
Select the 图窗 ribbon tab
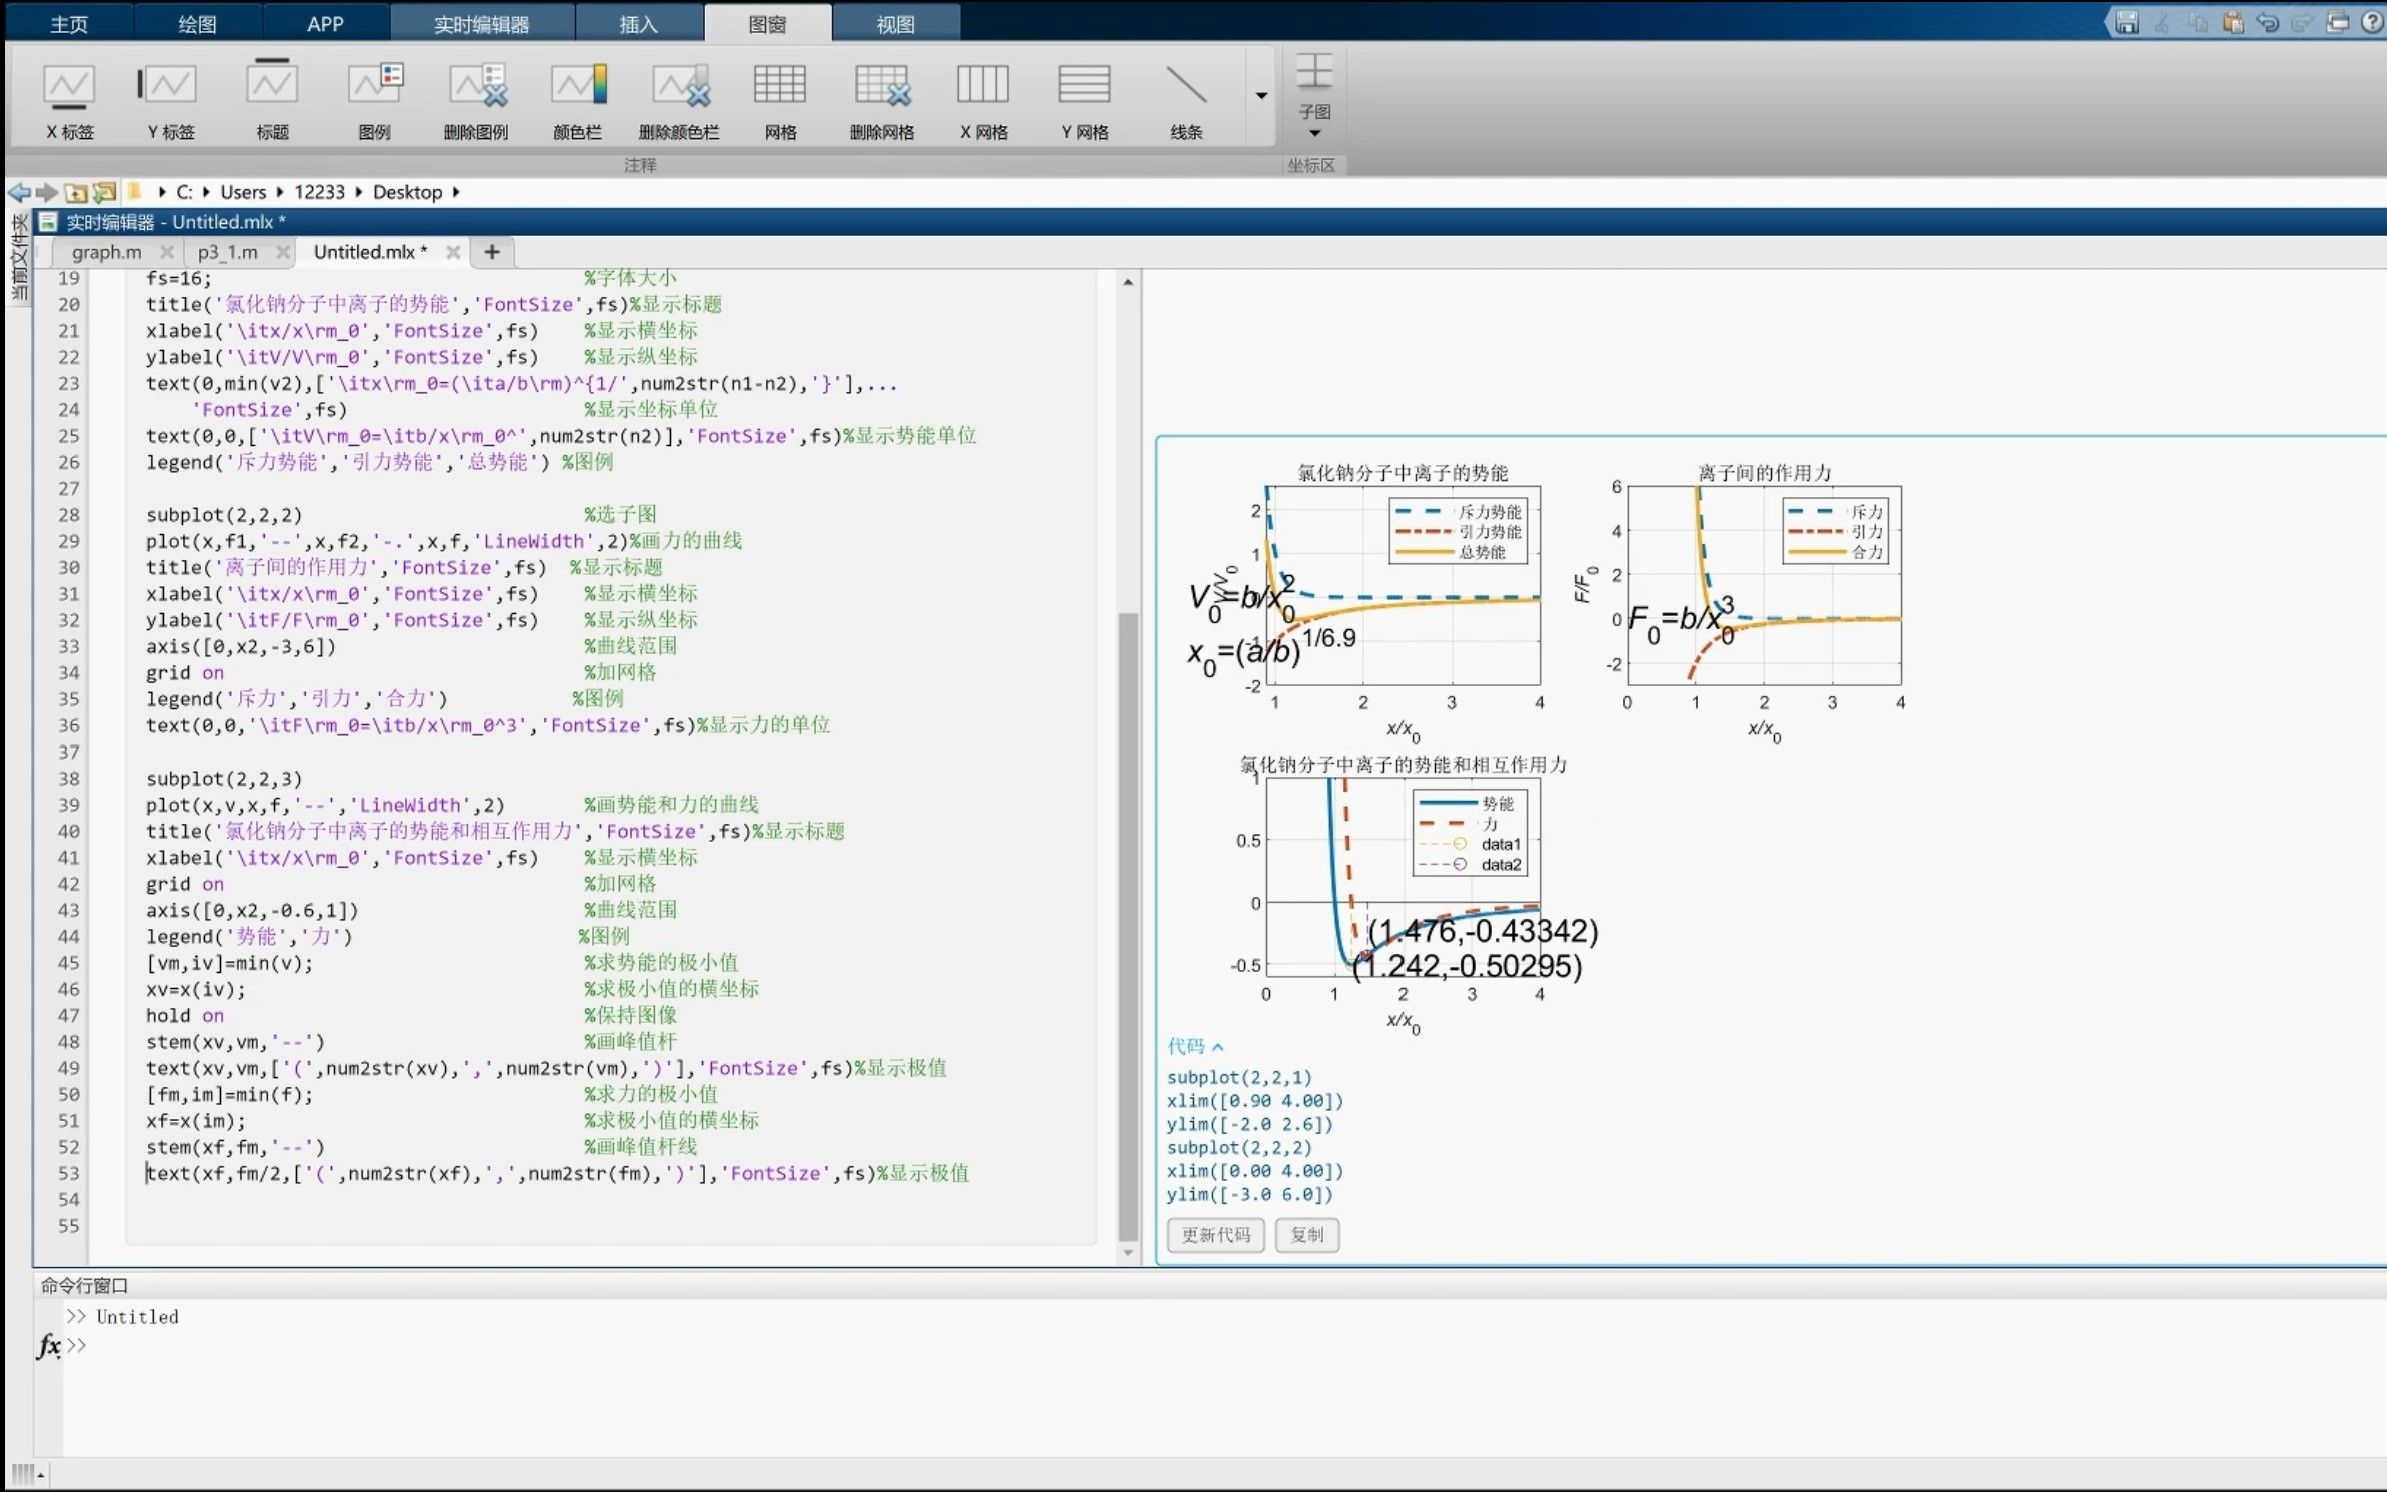(767, 24)
